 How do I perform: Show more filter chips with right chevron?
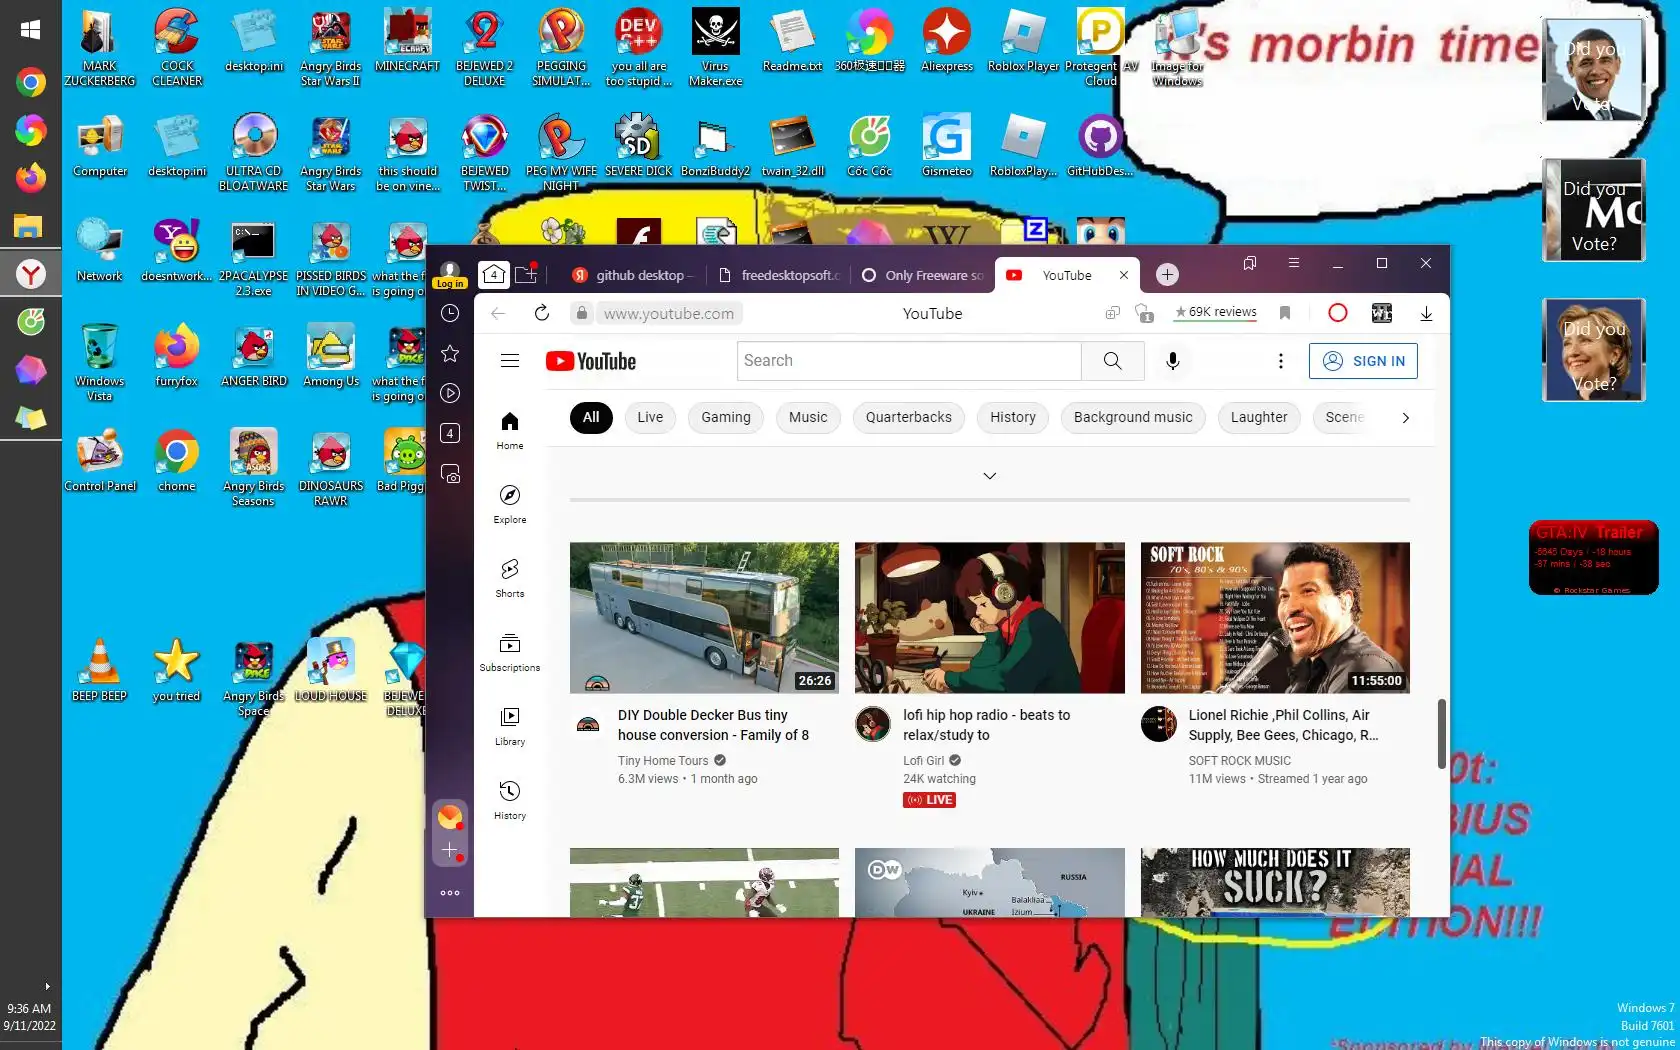click(1405, 417)
